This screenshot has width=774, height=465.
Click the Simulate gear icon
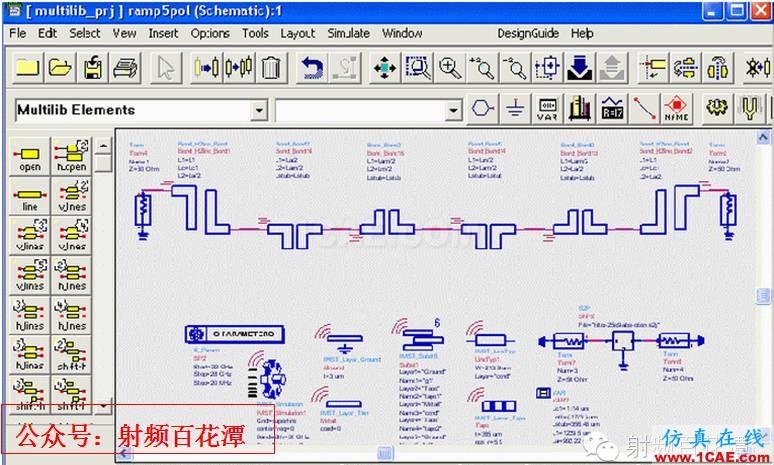pyautogui.click(x=717, y=108)
